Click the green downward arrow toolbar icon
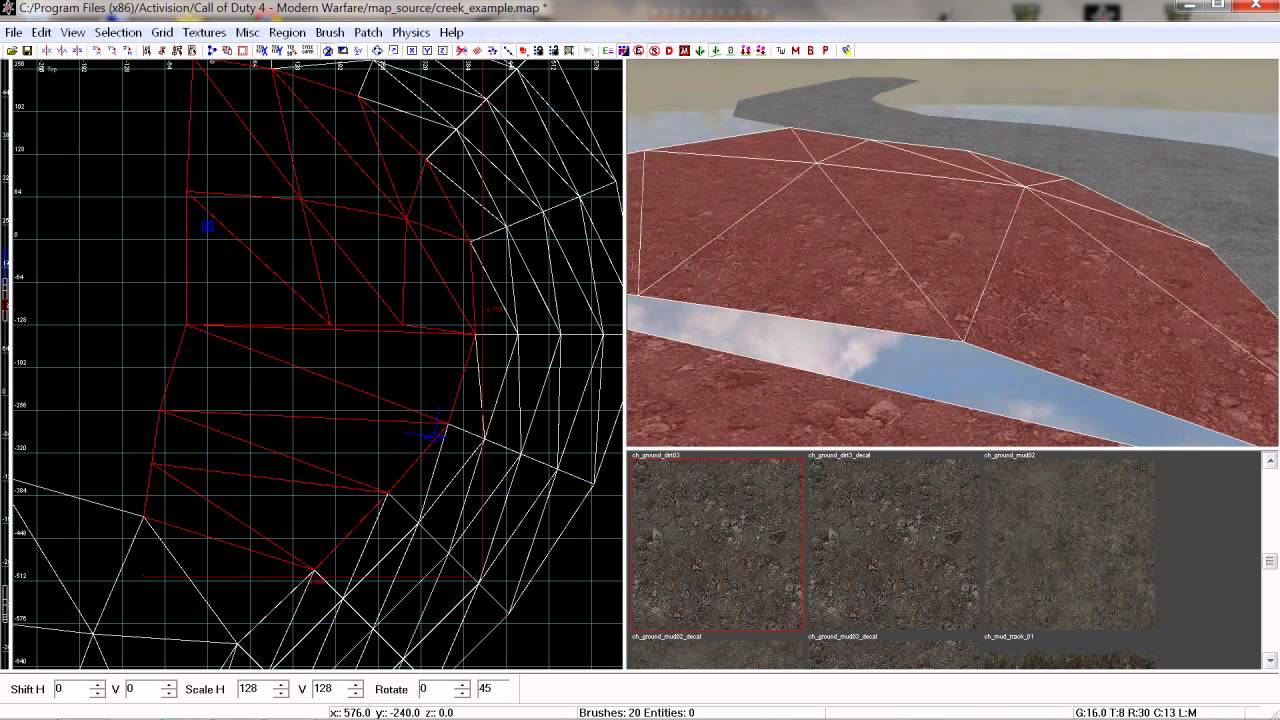The image size is (1280, 720). (x=699, y=50)
